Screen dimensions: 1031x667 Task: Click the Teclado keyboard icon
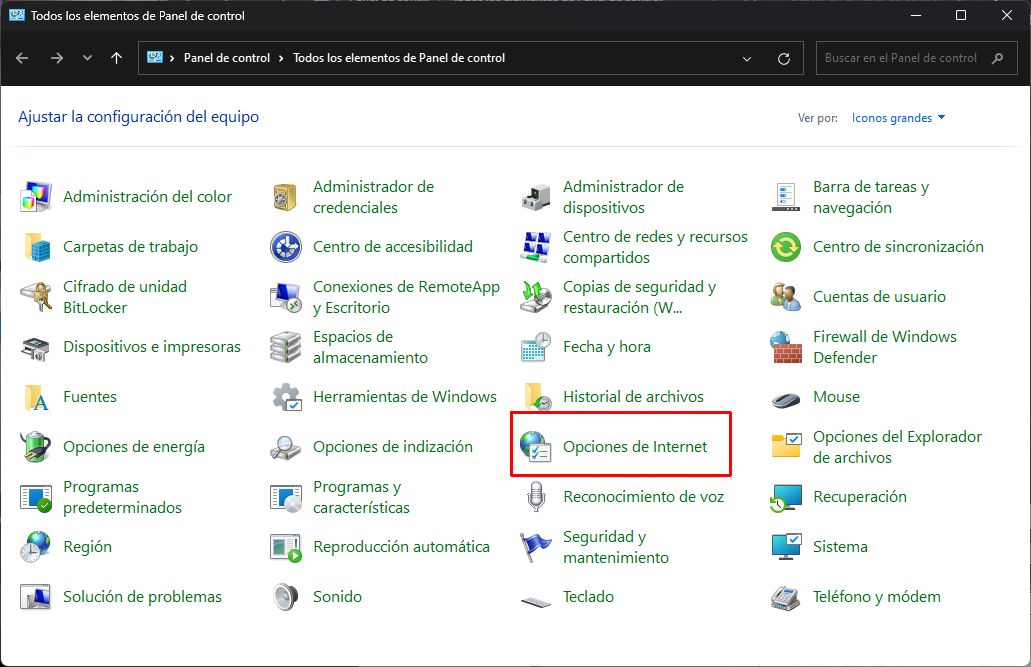[x=535, y=601]
